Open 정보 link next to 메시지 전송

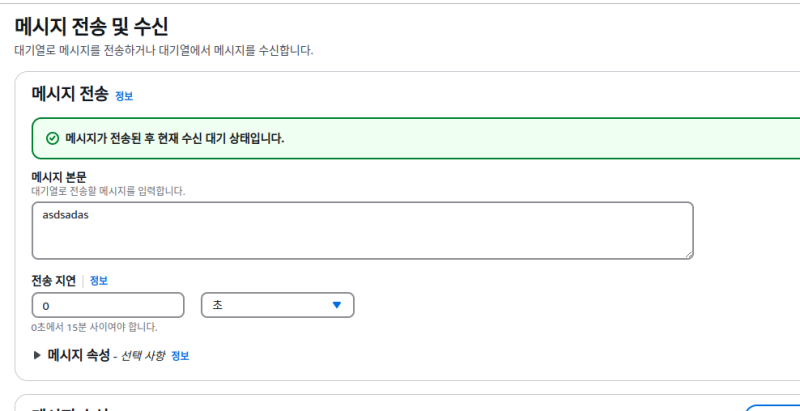coord(124,96)
